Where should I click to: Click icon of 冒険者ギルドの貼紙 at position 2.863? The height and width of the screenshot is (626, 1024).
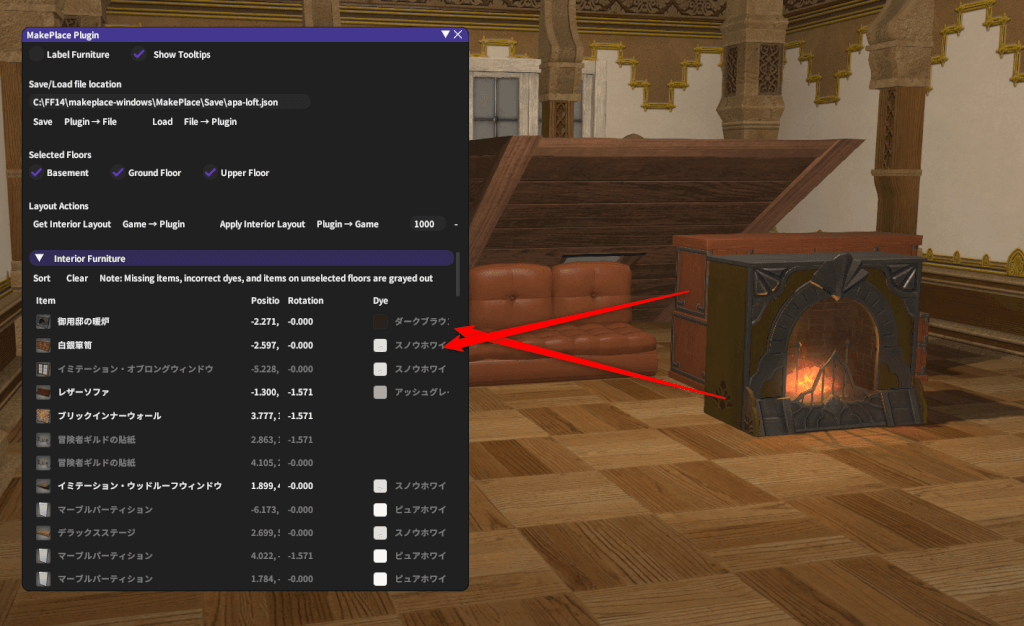pos(43,439)
